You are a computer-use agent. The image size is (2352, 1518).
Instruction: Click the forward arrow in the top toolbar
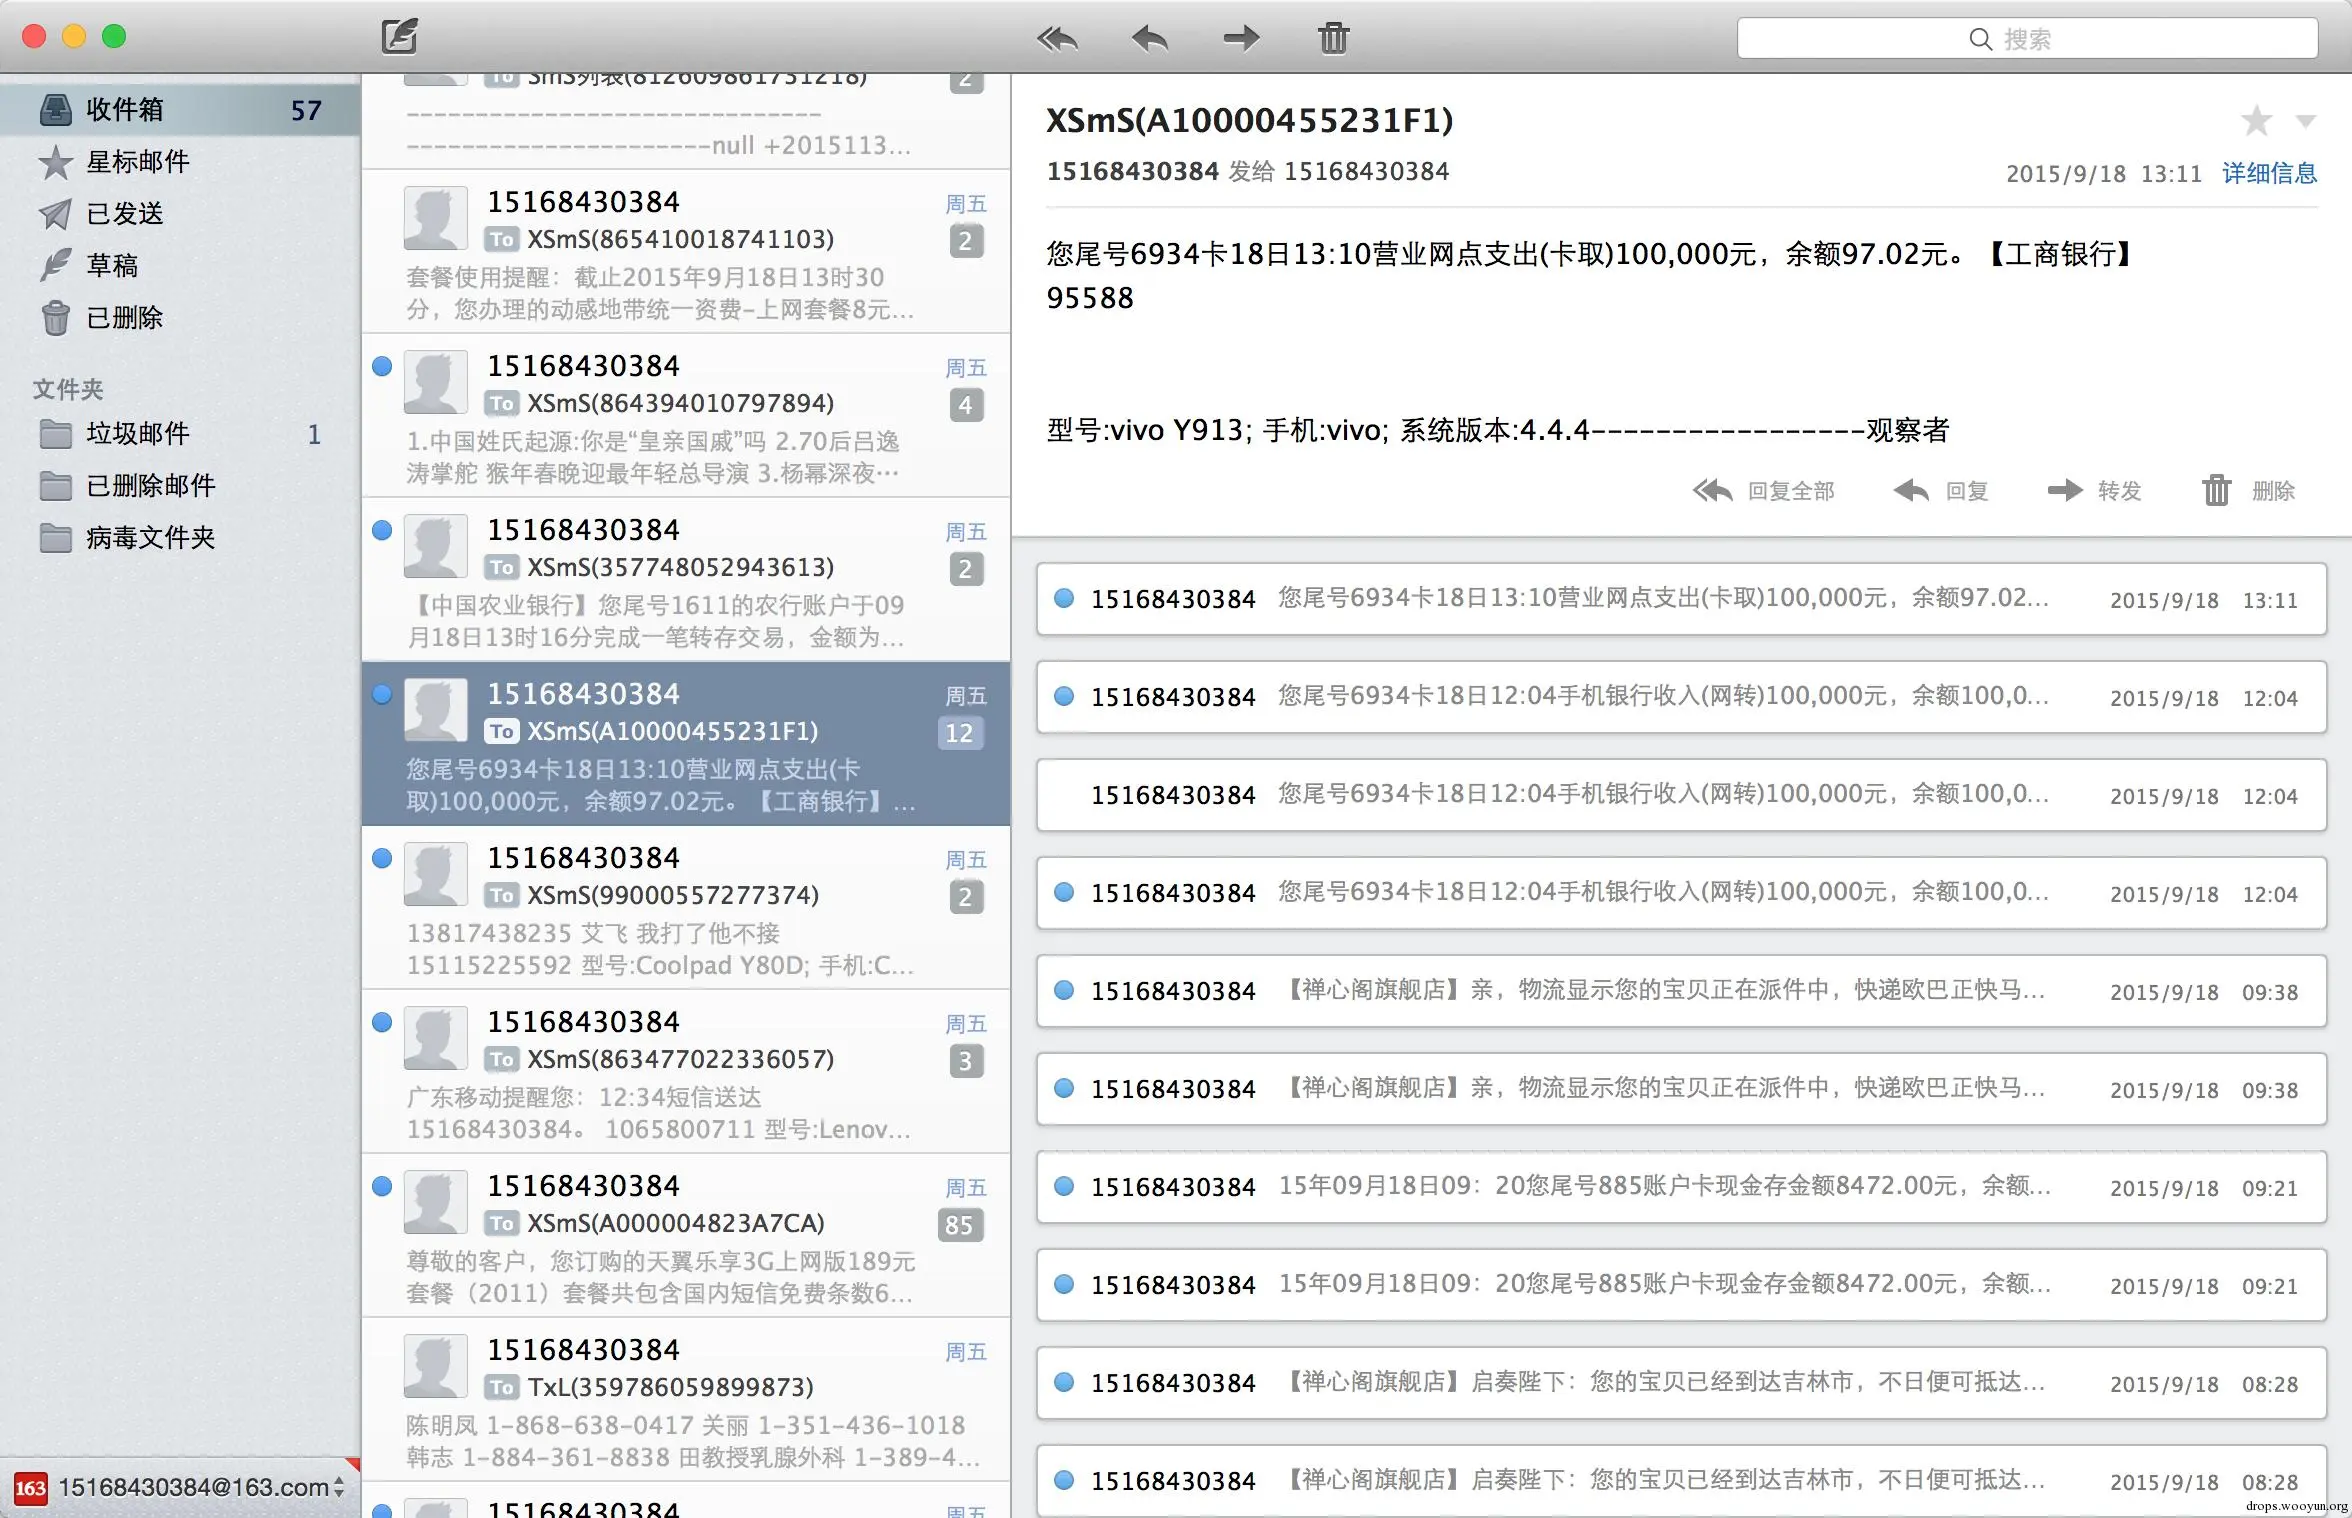1241,39
